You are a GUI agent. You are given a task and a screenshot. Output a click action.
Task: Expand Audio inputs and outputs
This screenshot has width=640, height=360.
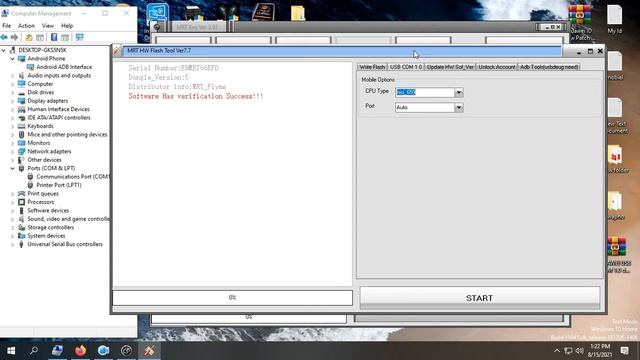point(12,76)
